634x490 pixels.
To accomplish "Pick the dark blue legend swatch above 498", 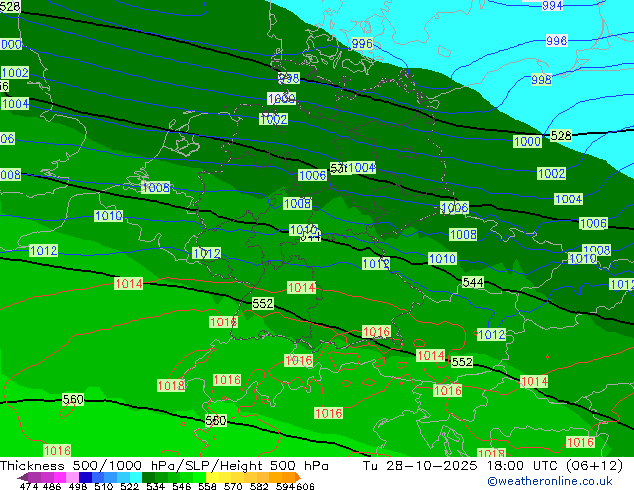I will click(x=85, y=477).
